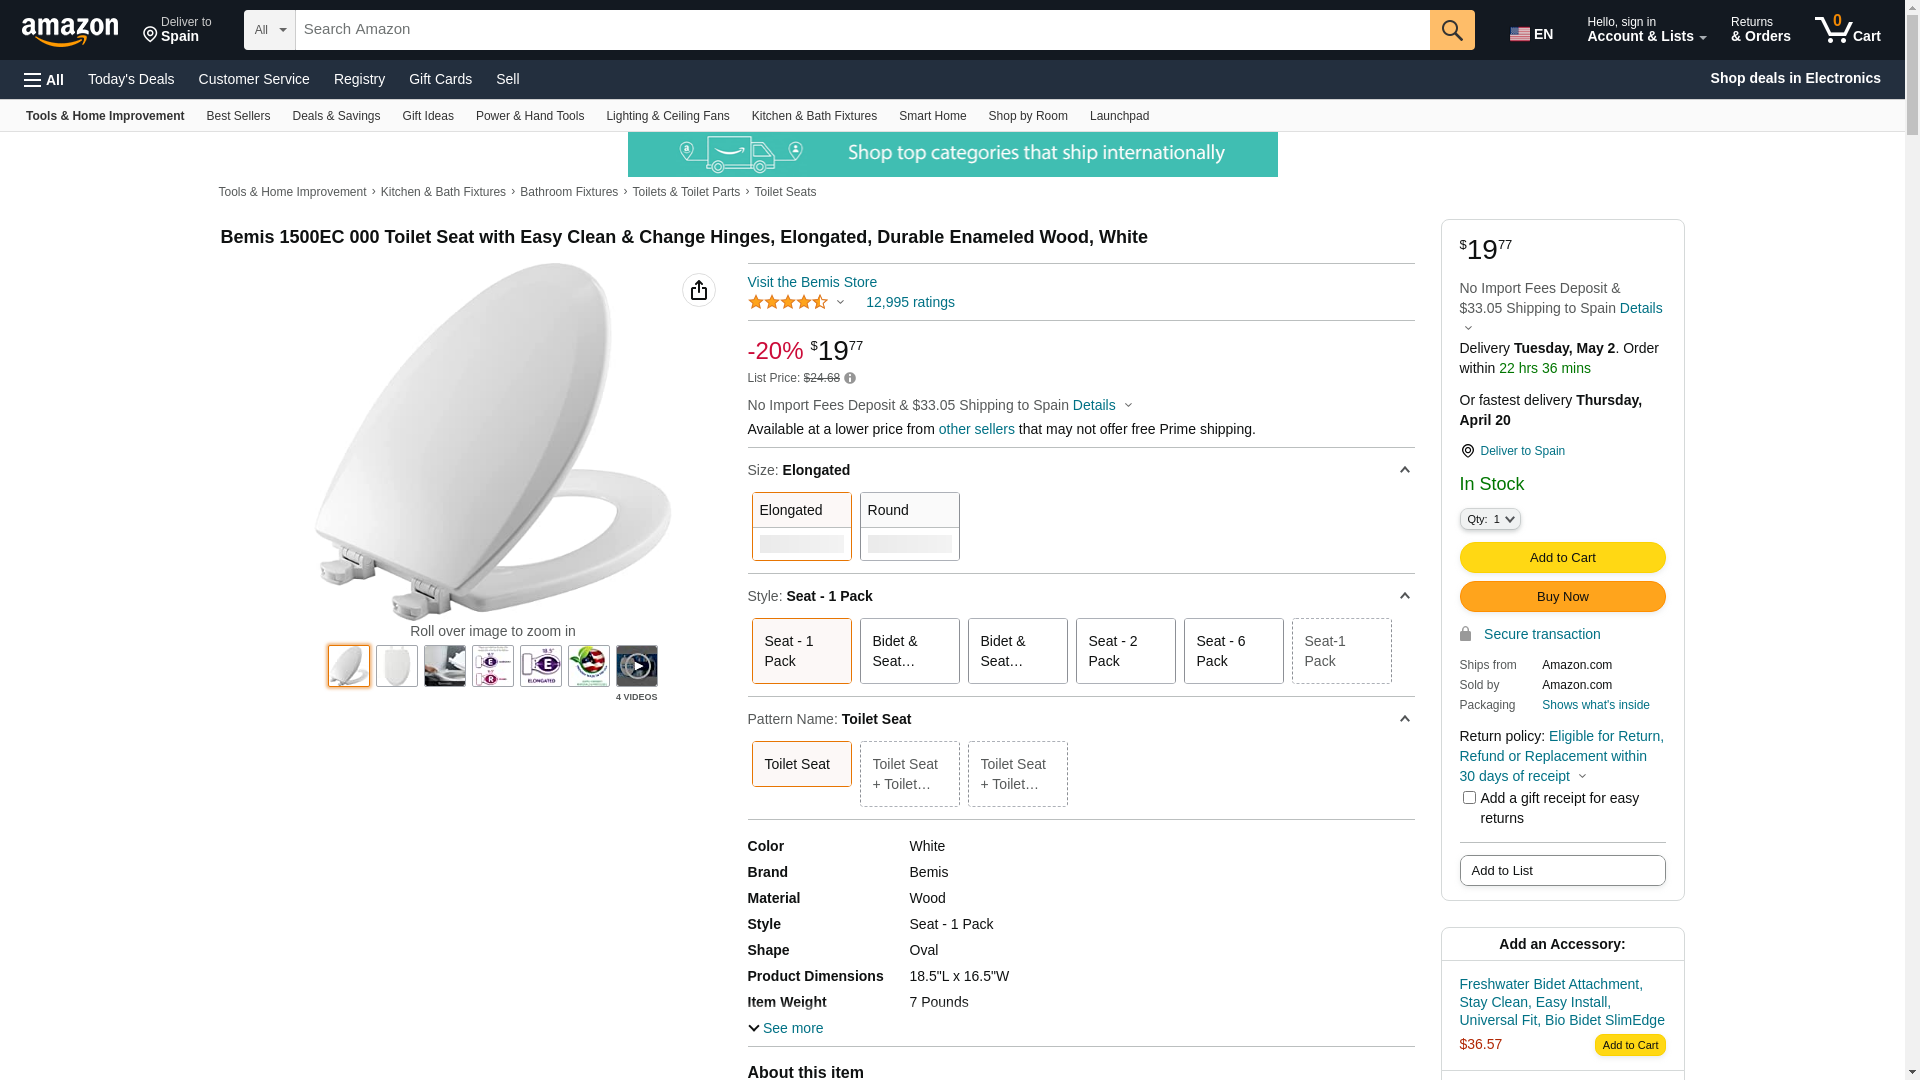This screenshot has width=1920, height=1080.
Task: Collapse the Pattern Name section chevron
Action: click(x=1404, y=719)
